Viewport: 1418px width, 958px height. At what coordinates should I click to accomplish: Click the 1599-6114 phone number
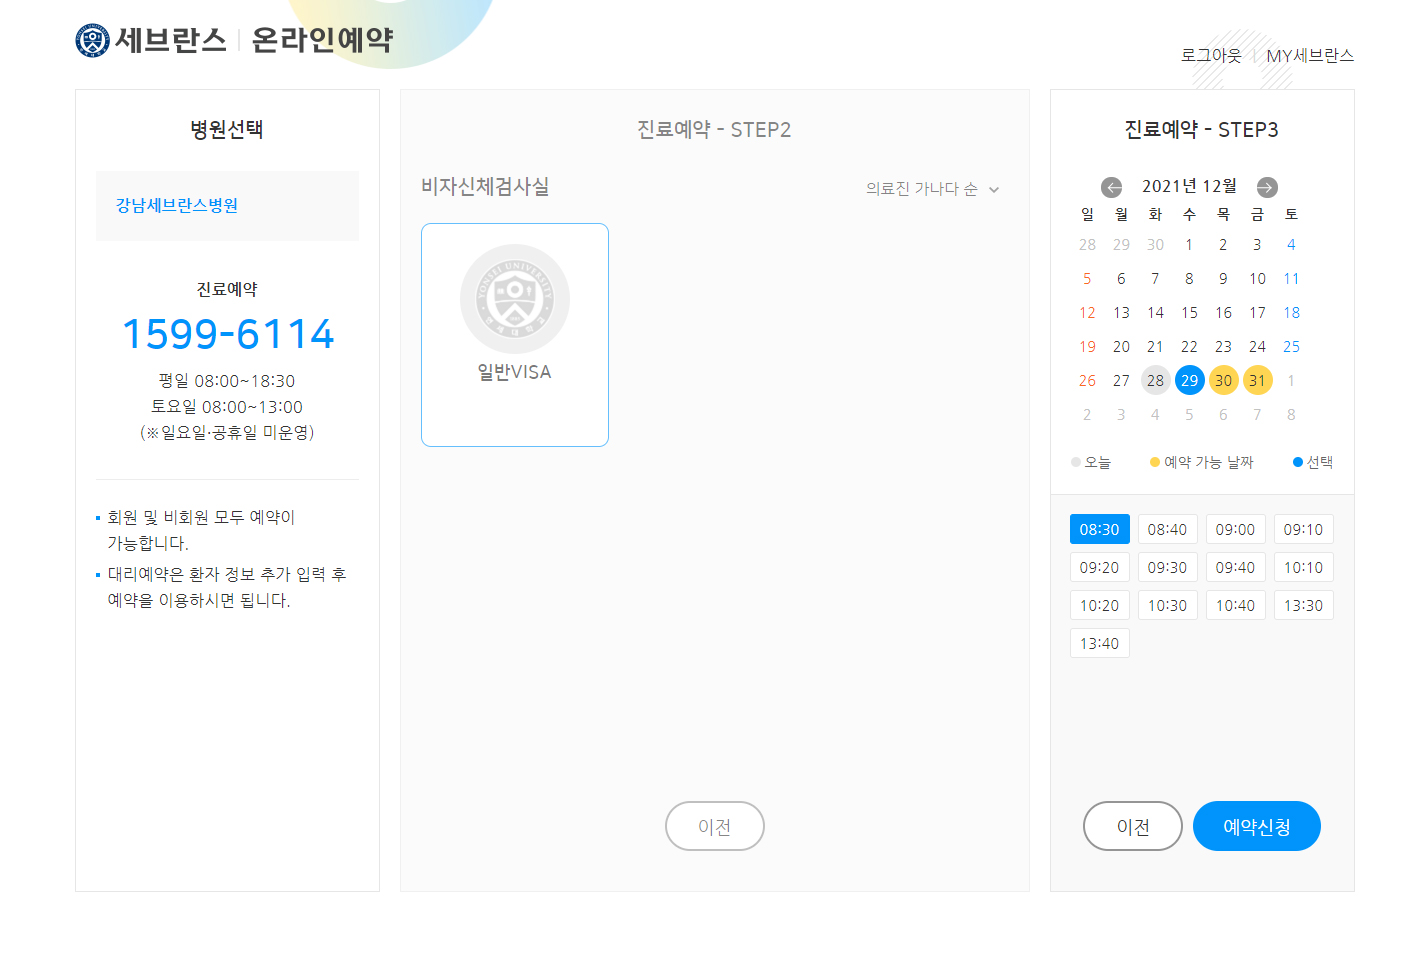pyautogui.click(x=228, y=334)
